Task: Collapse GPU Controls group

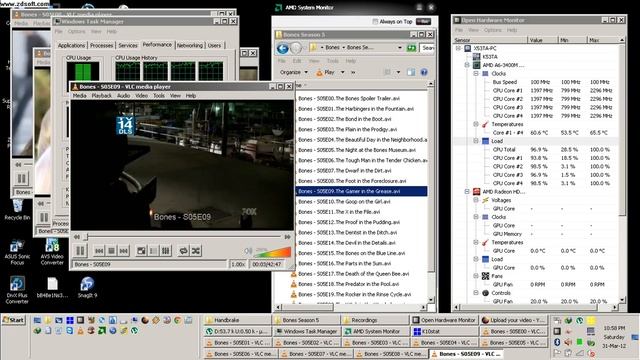Action: [x=476, y=293]
